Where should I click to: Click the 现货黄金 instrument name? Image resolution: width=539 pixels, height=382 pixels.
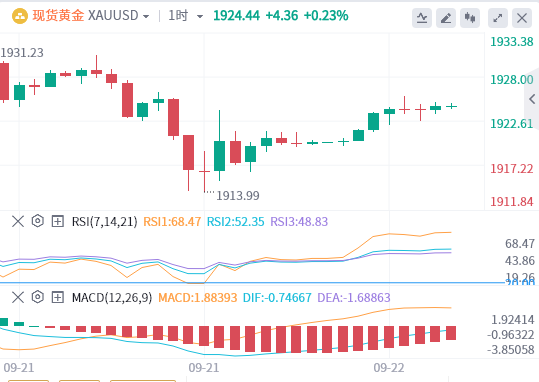click(x=58, y=16)
